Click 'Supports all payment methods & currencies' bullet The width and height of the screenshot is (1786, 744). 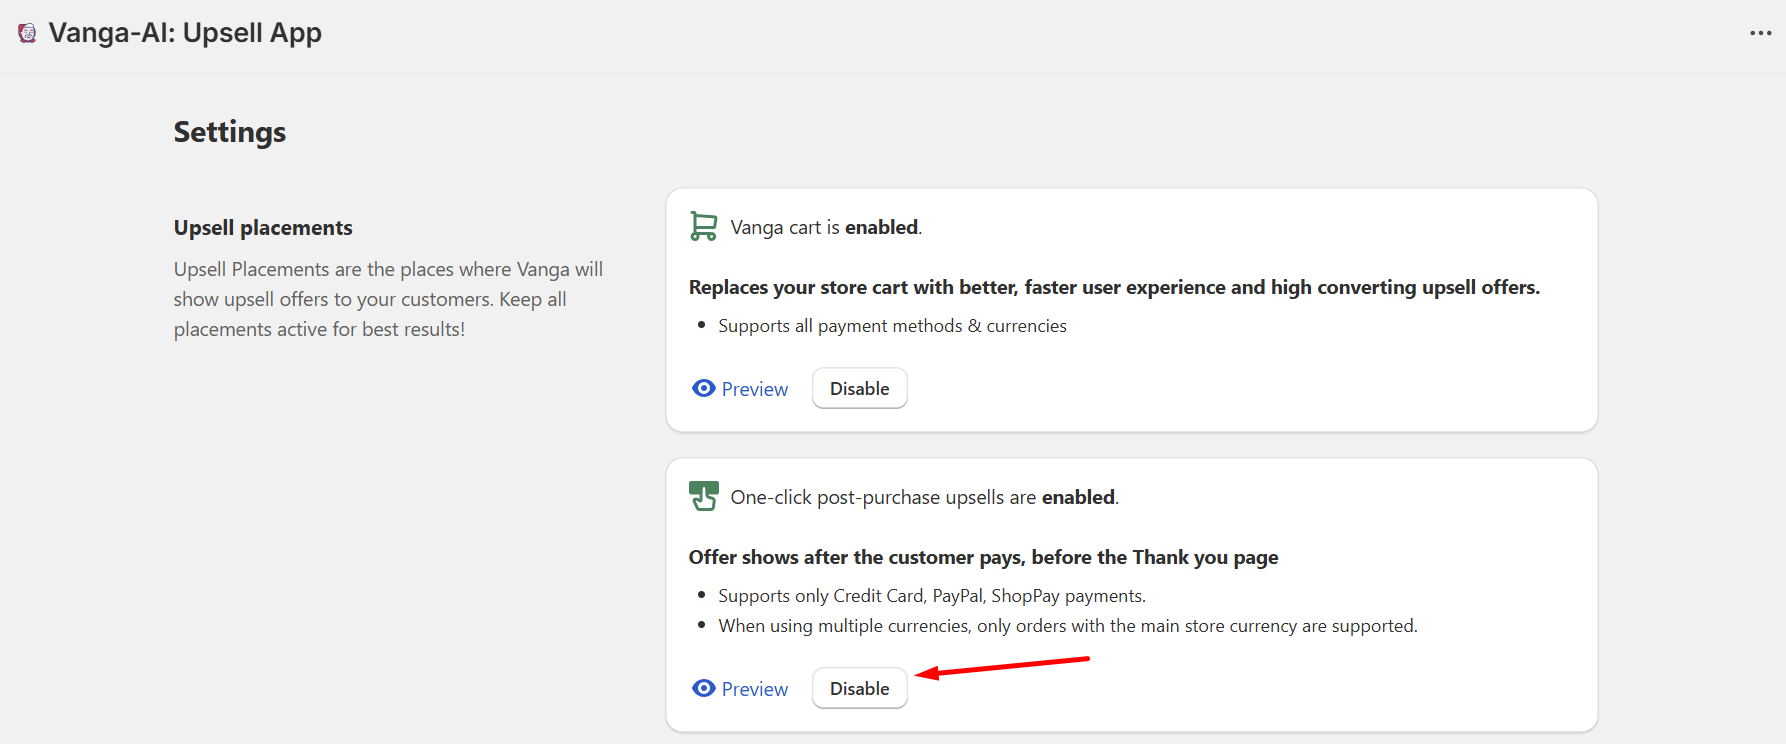pos(892,326)
